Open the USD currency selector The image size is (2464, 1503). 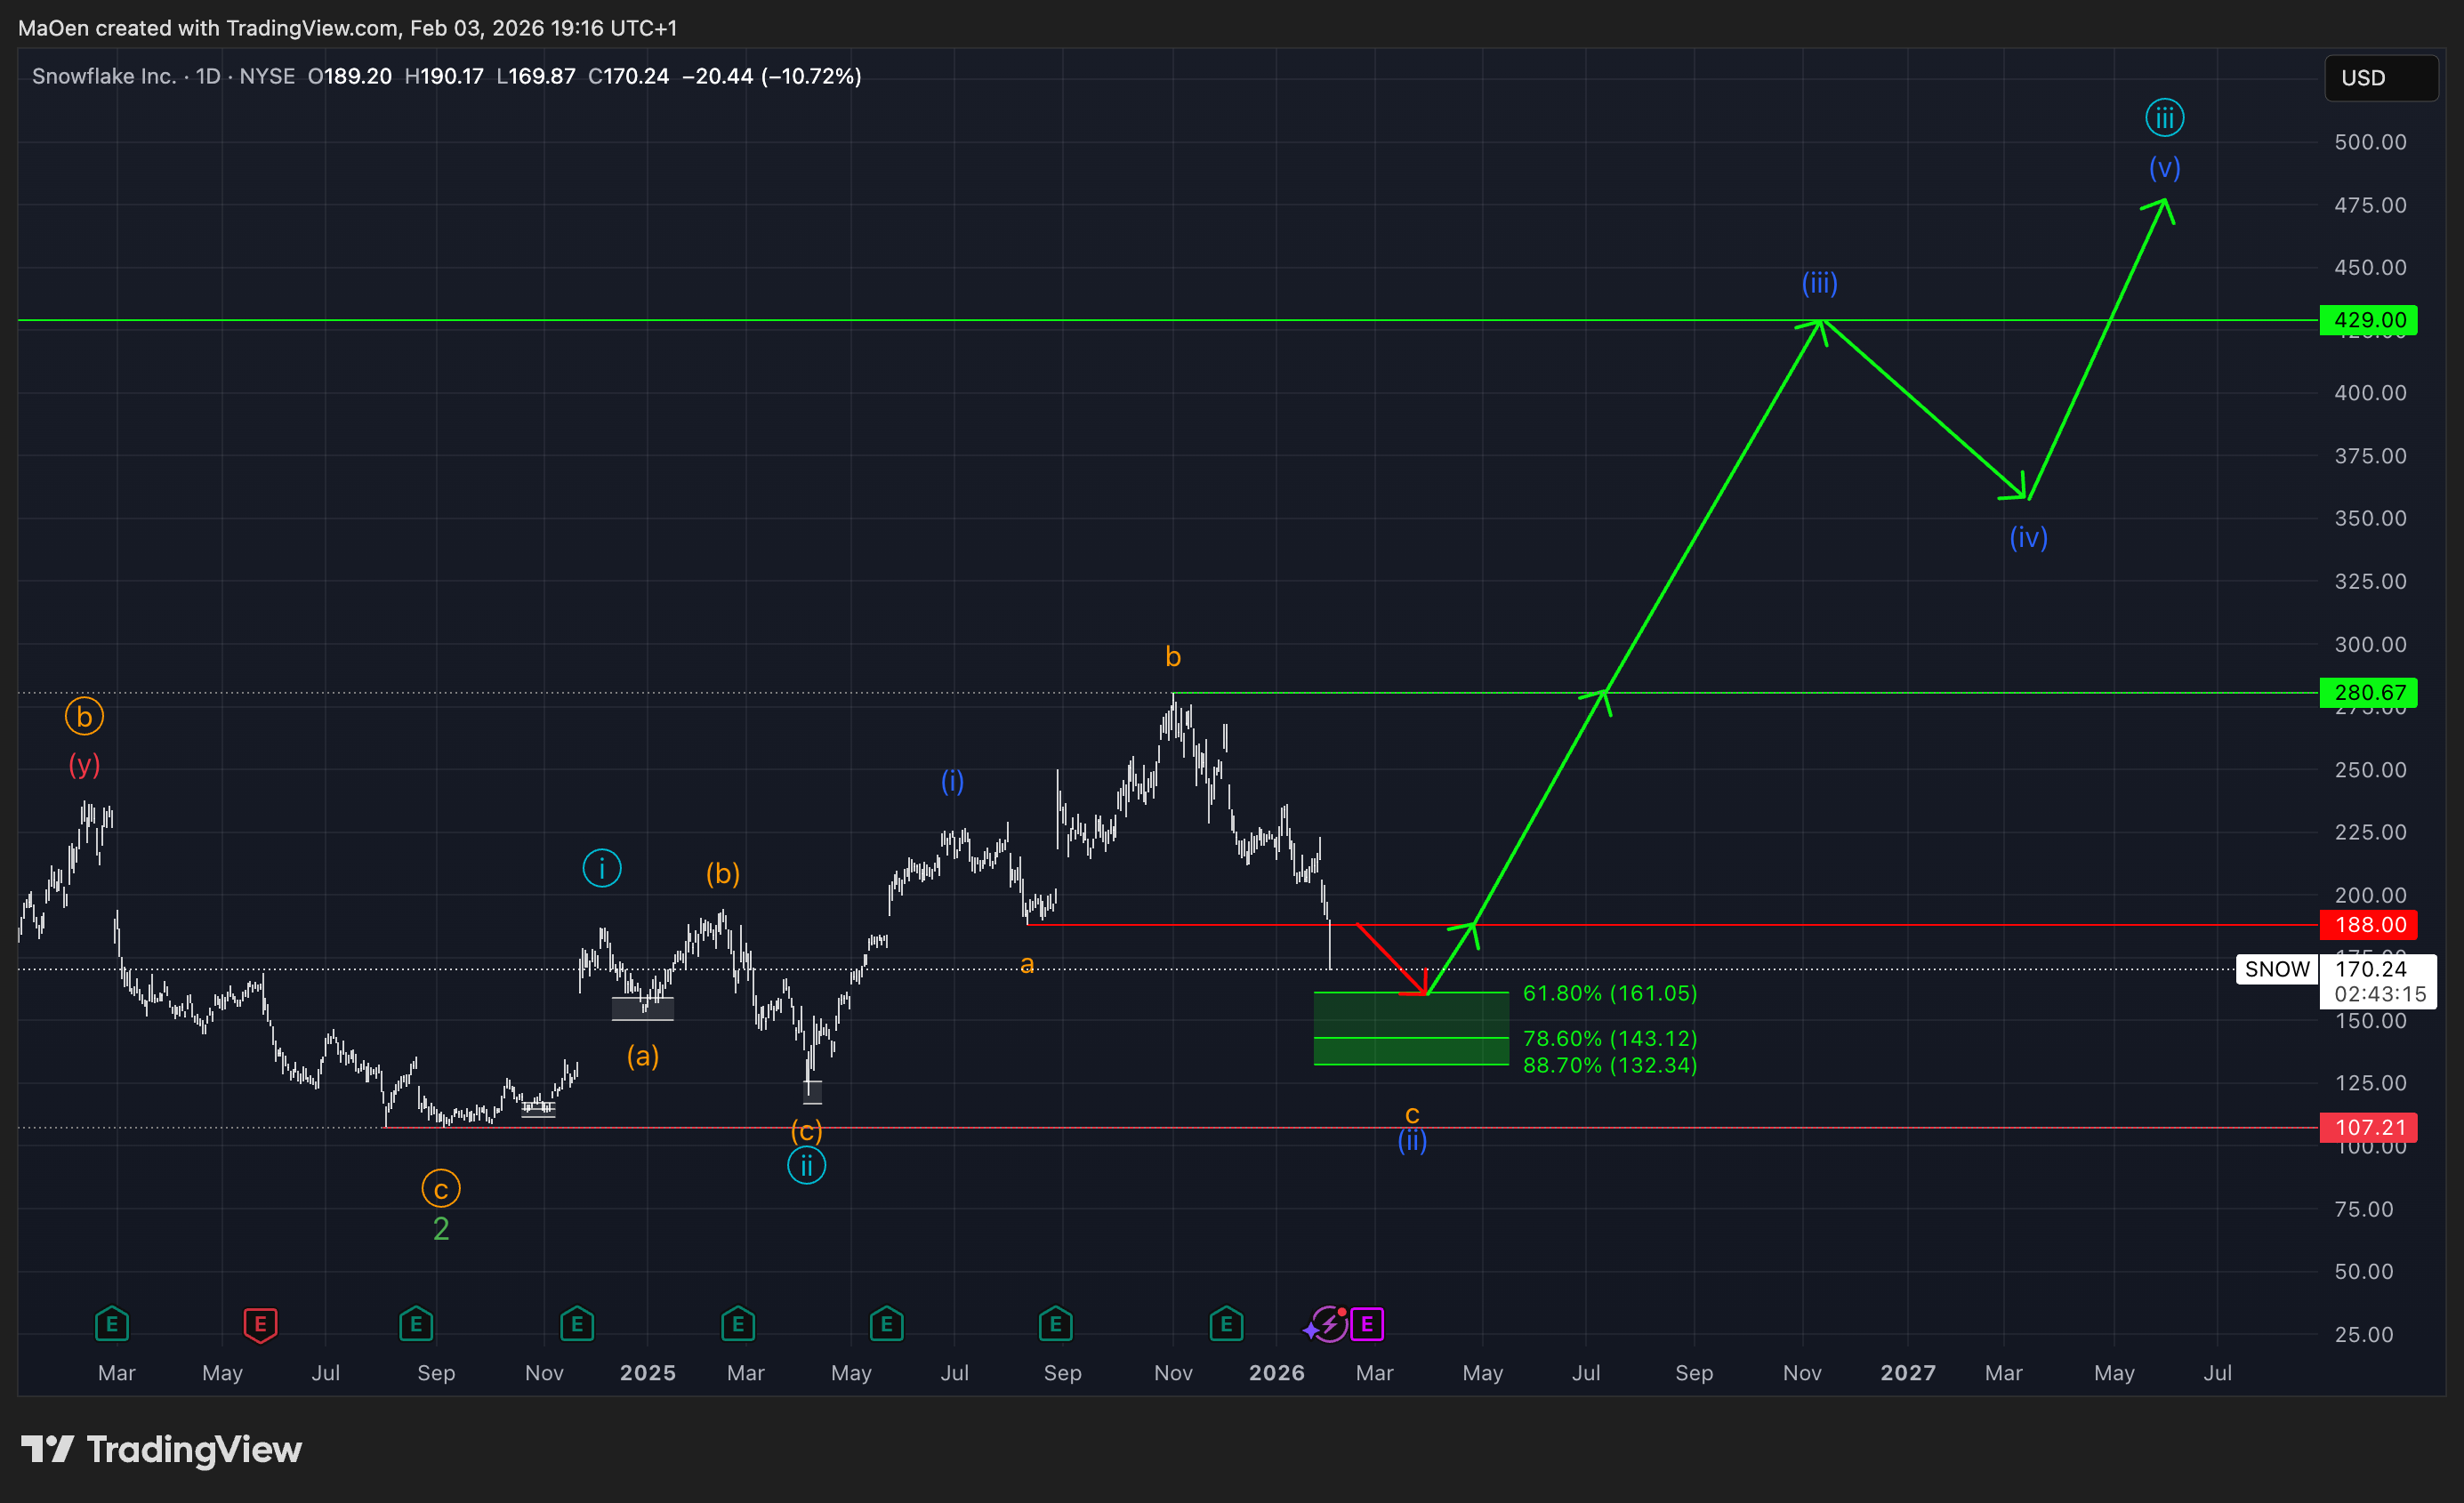click(2380, 78)
